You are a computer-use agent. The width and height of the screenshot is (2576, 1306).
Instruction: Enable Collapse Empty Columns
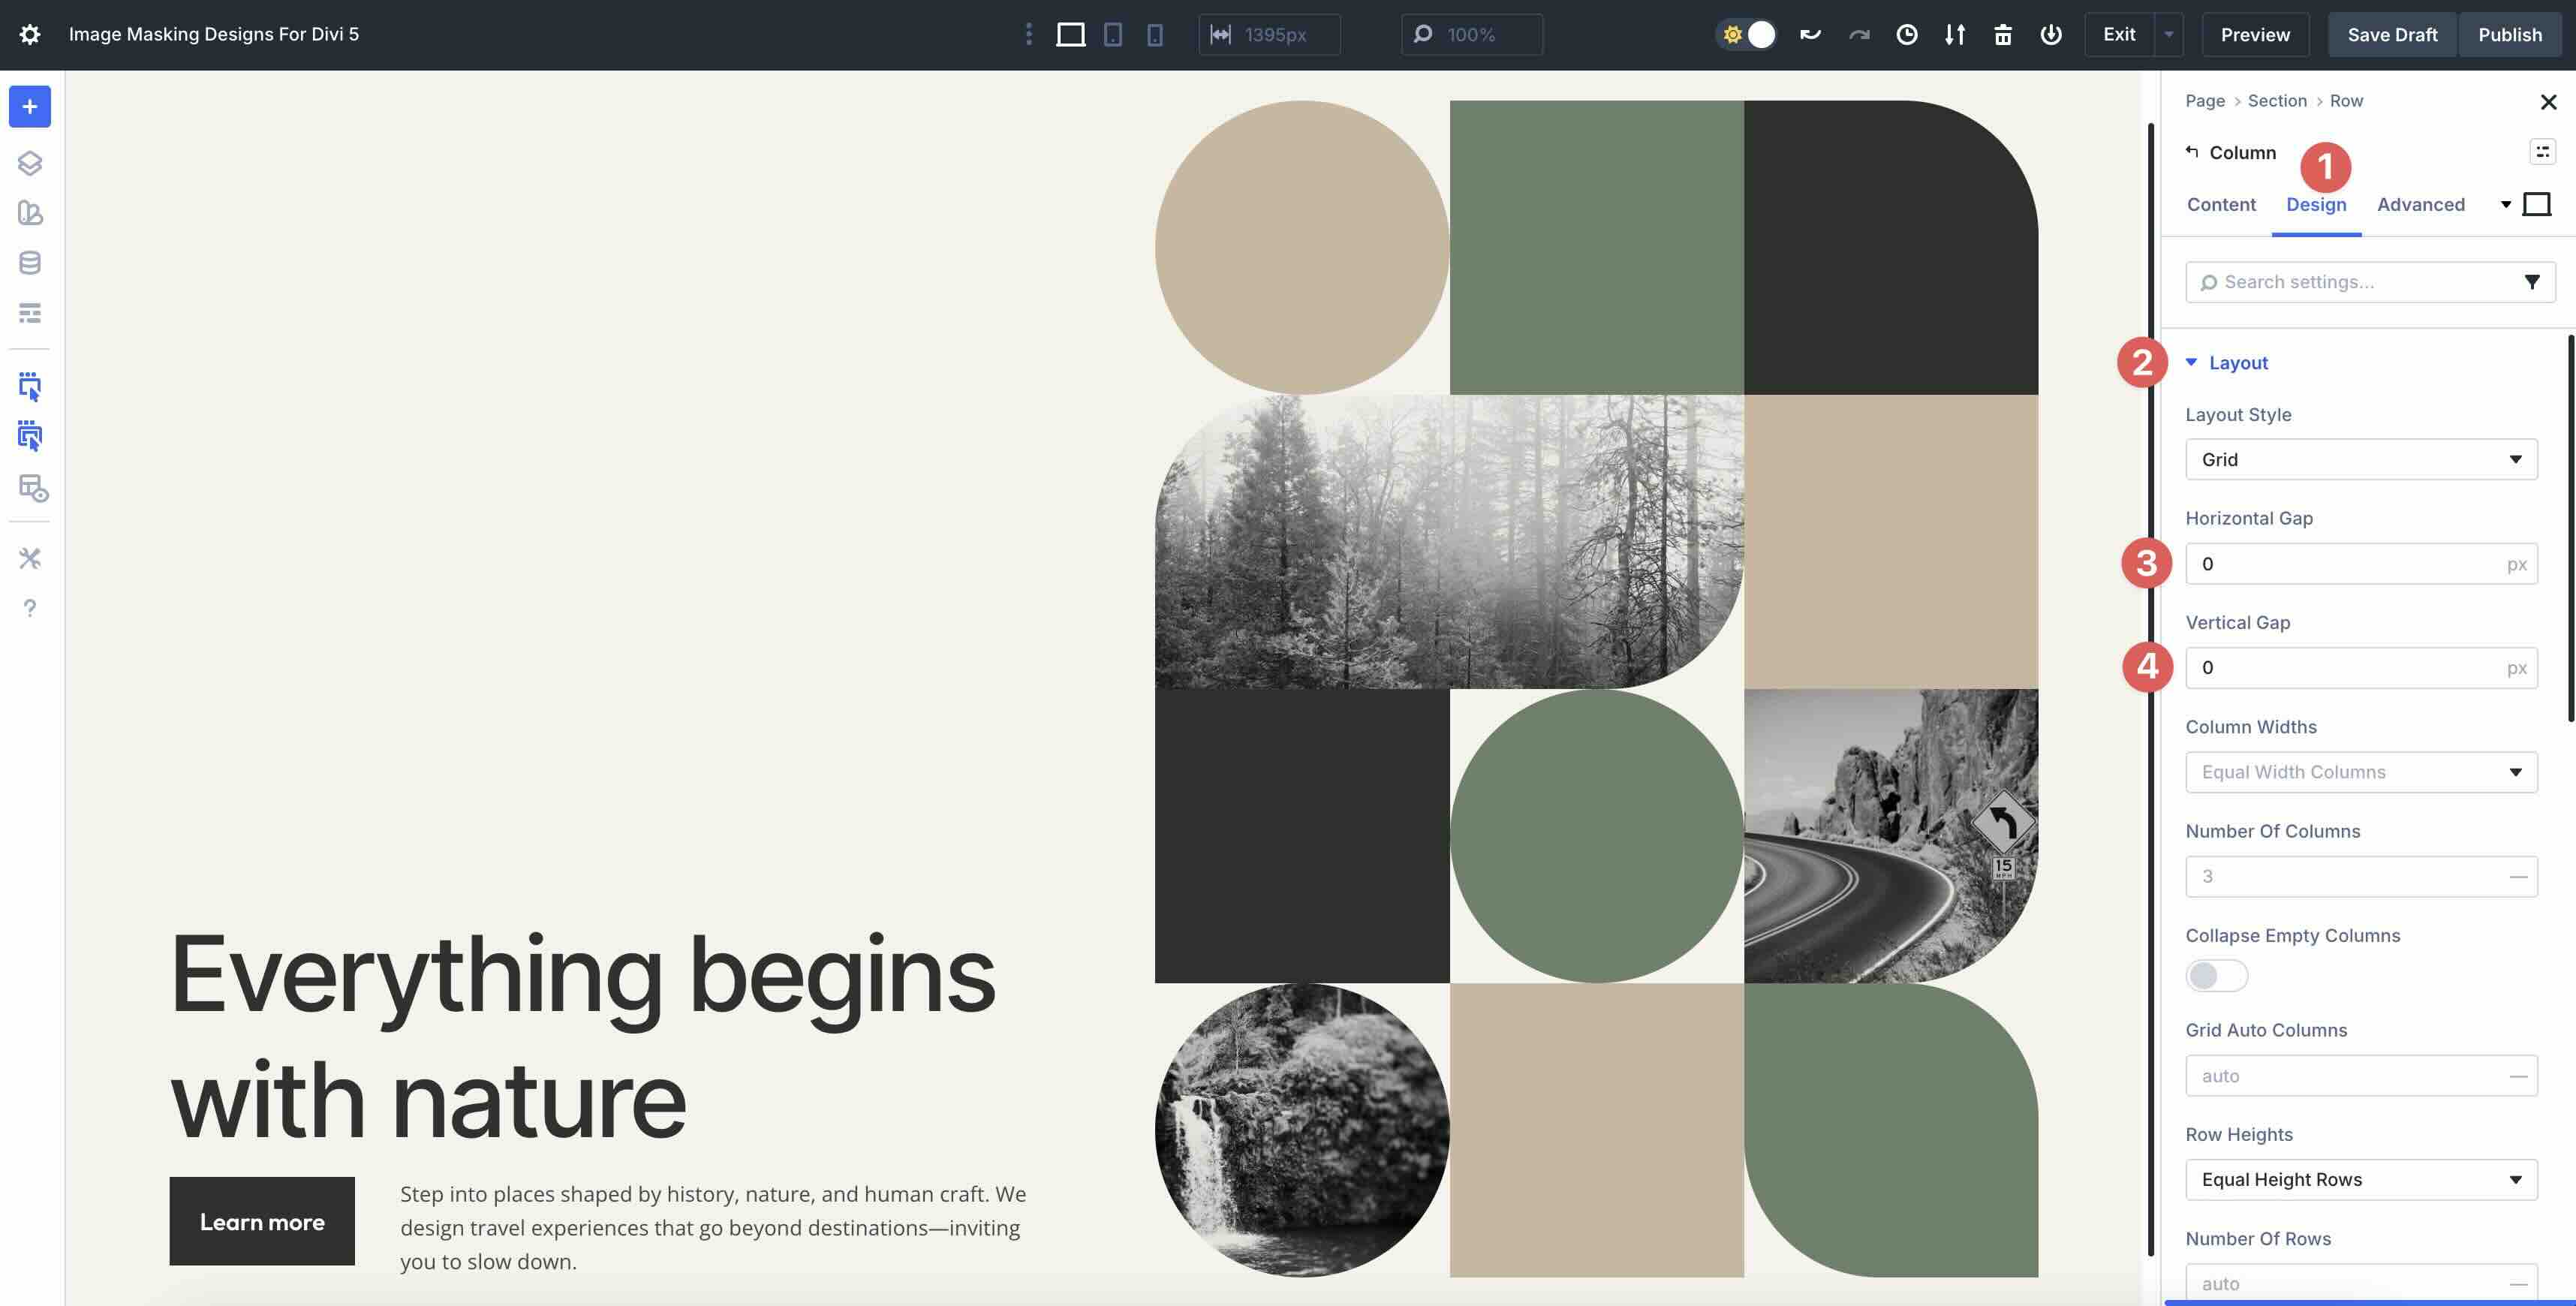[x=2216, y=975]
